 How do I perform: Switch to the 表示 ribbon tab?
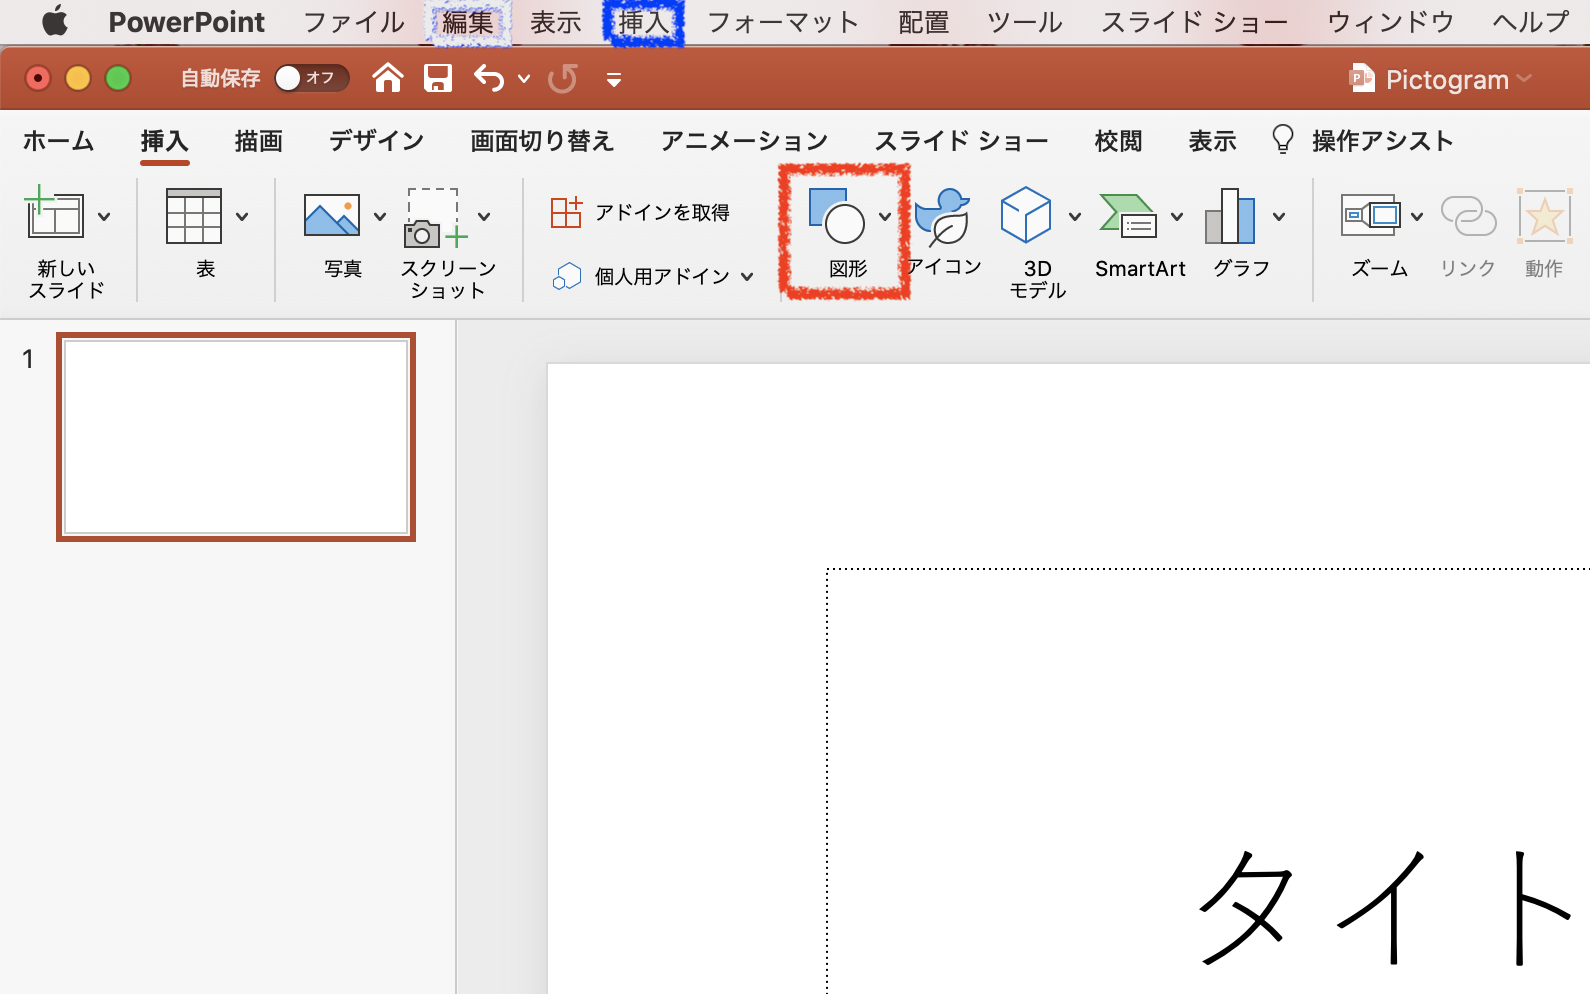1212,141
